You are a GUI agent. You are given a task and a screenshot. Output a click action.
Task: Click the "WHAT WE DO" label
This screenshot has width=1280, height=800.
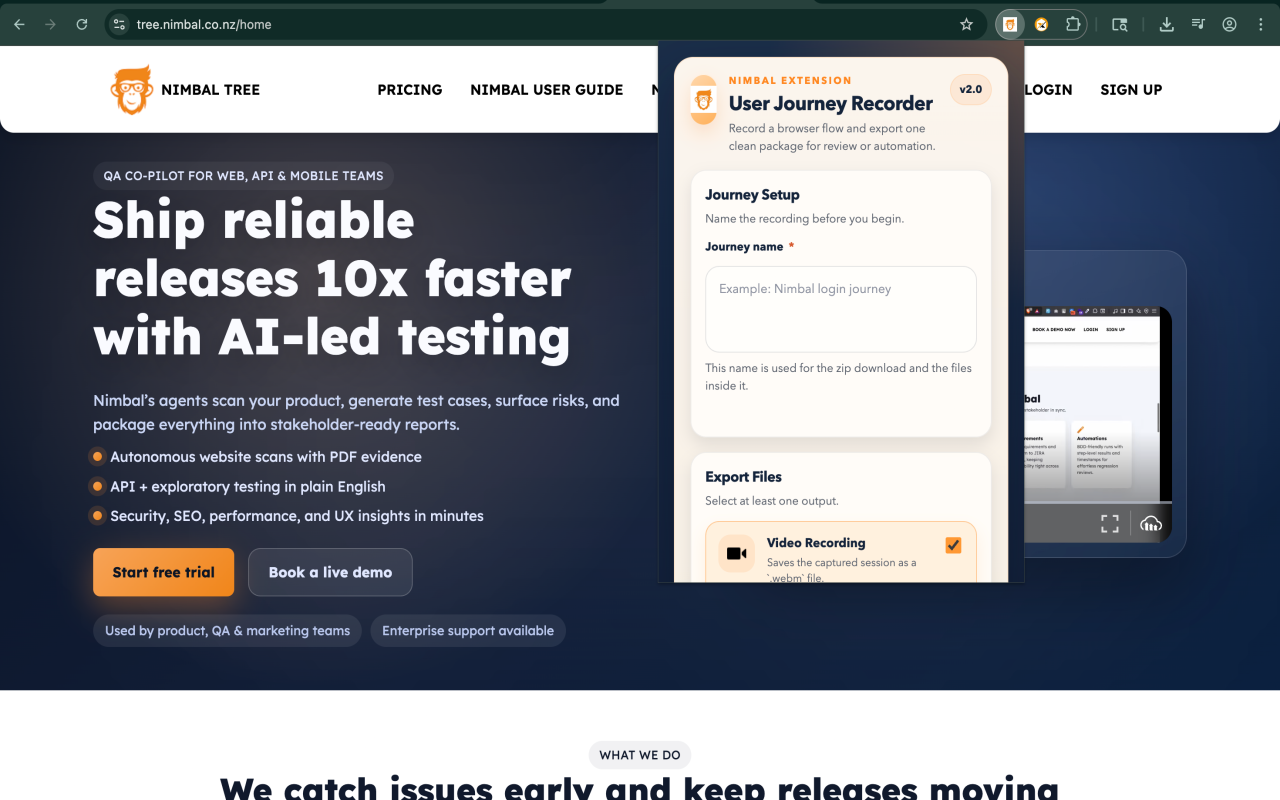pos(640,755)
